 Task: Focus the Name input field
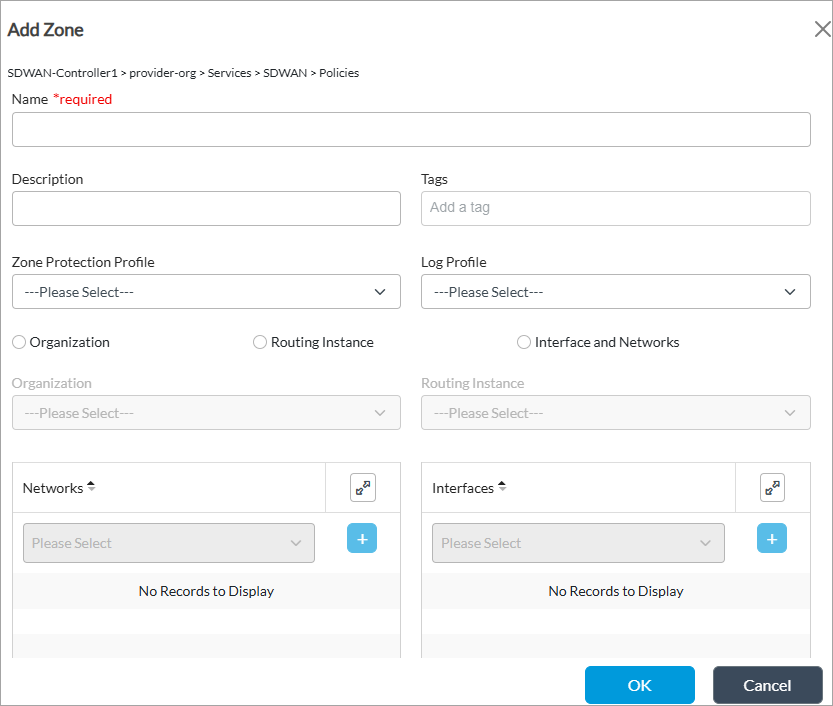pyautogui.click(x=411, y=130)
